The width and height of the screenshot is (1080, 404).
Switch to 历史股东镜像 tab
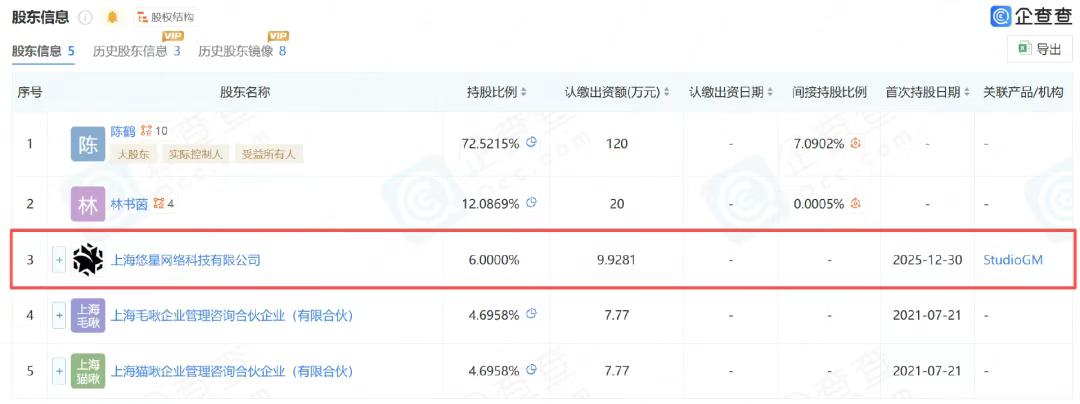tap(242, 51)
